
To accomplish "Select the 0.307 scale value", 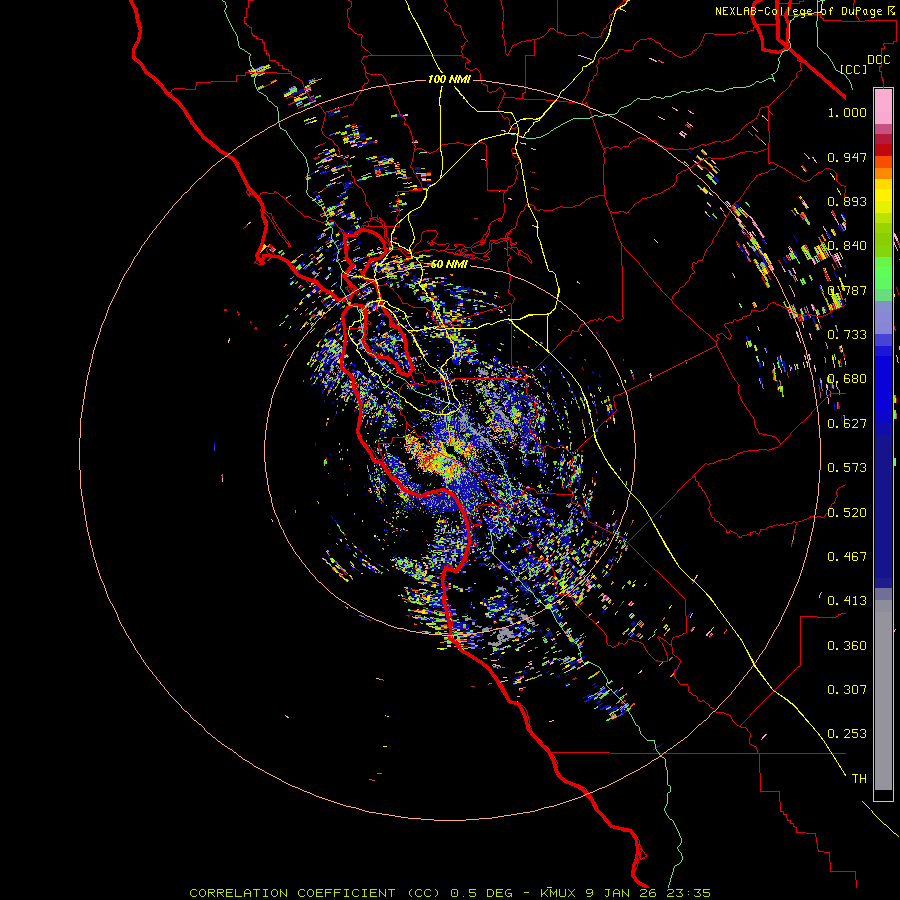I will click(847, 690).
